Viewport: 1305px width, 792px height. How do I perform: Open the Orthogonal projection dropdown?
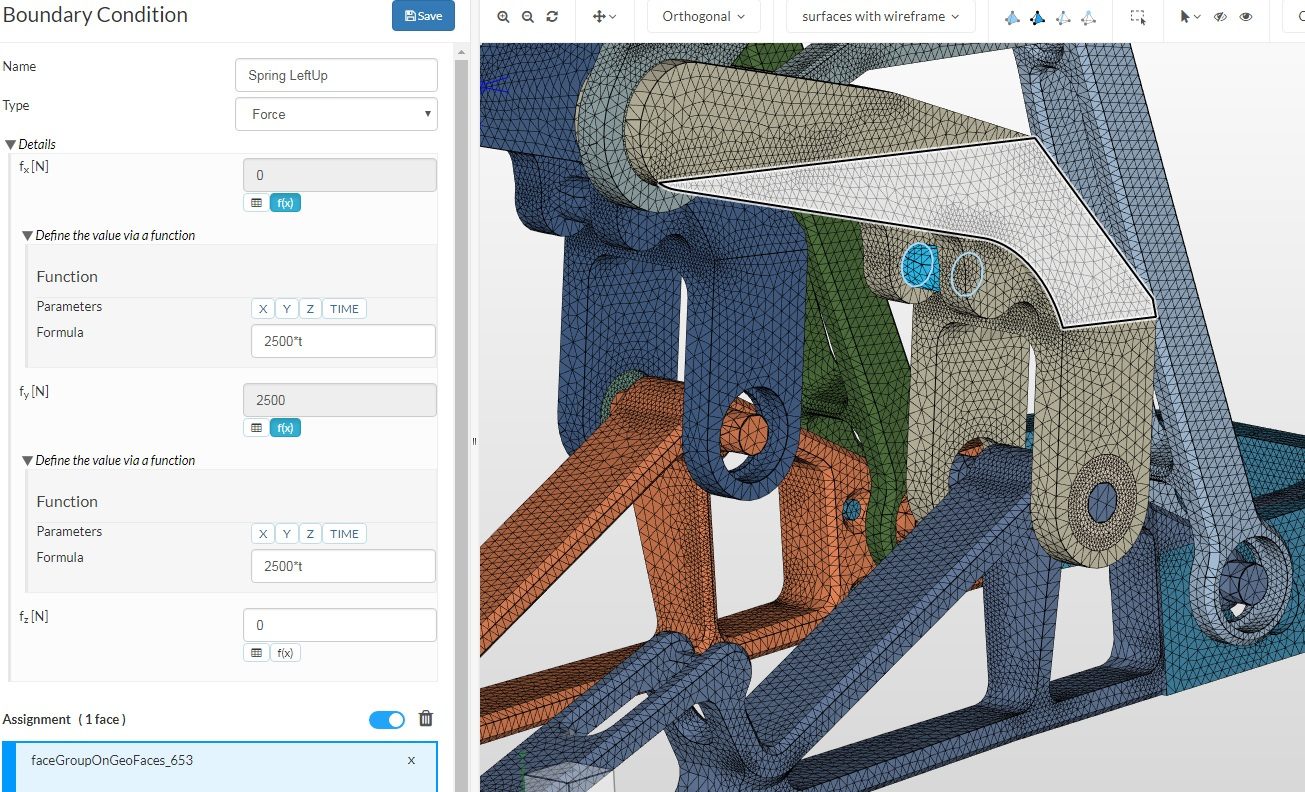(703, 17)
